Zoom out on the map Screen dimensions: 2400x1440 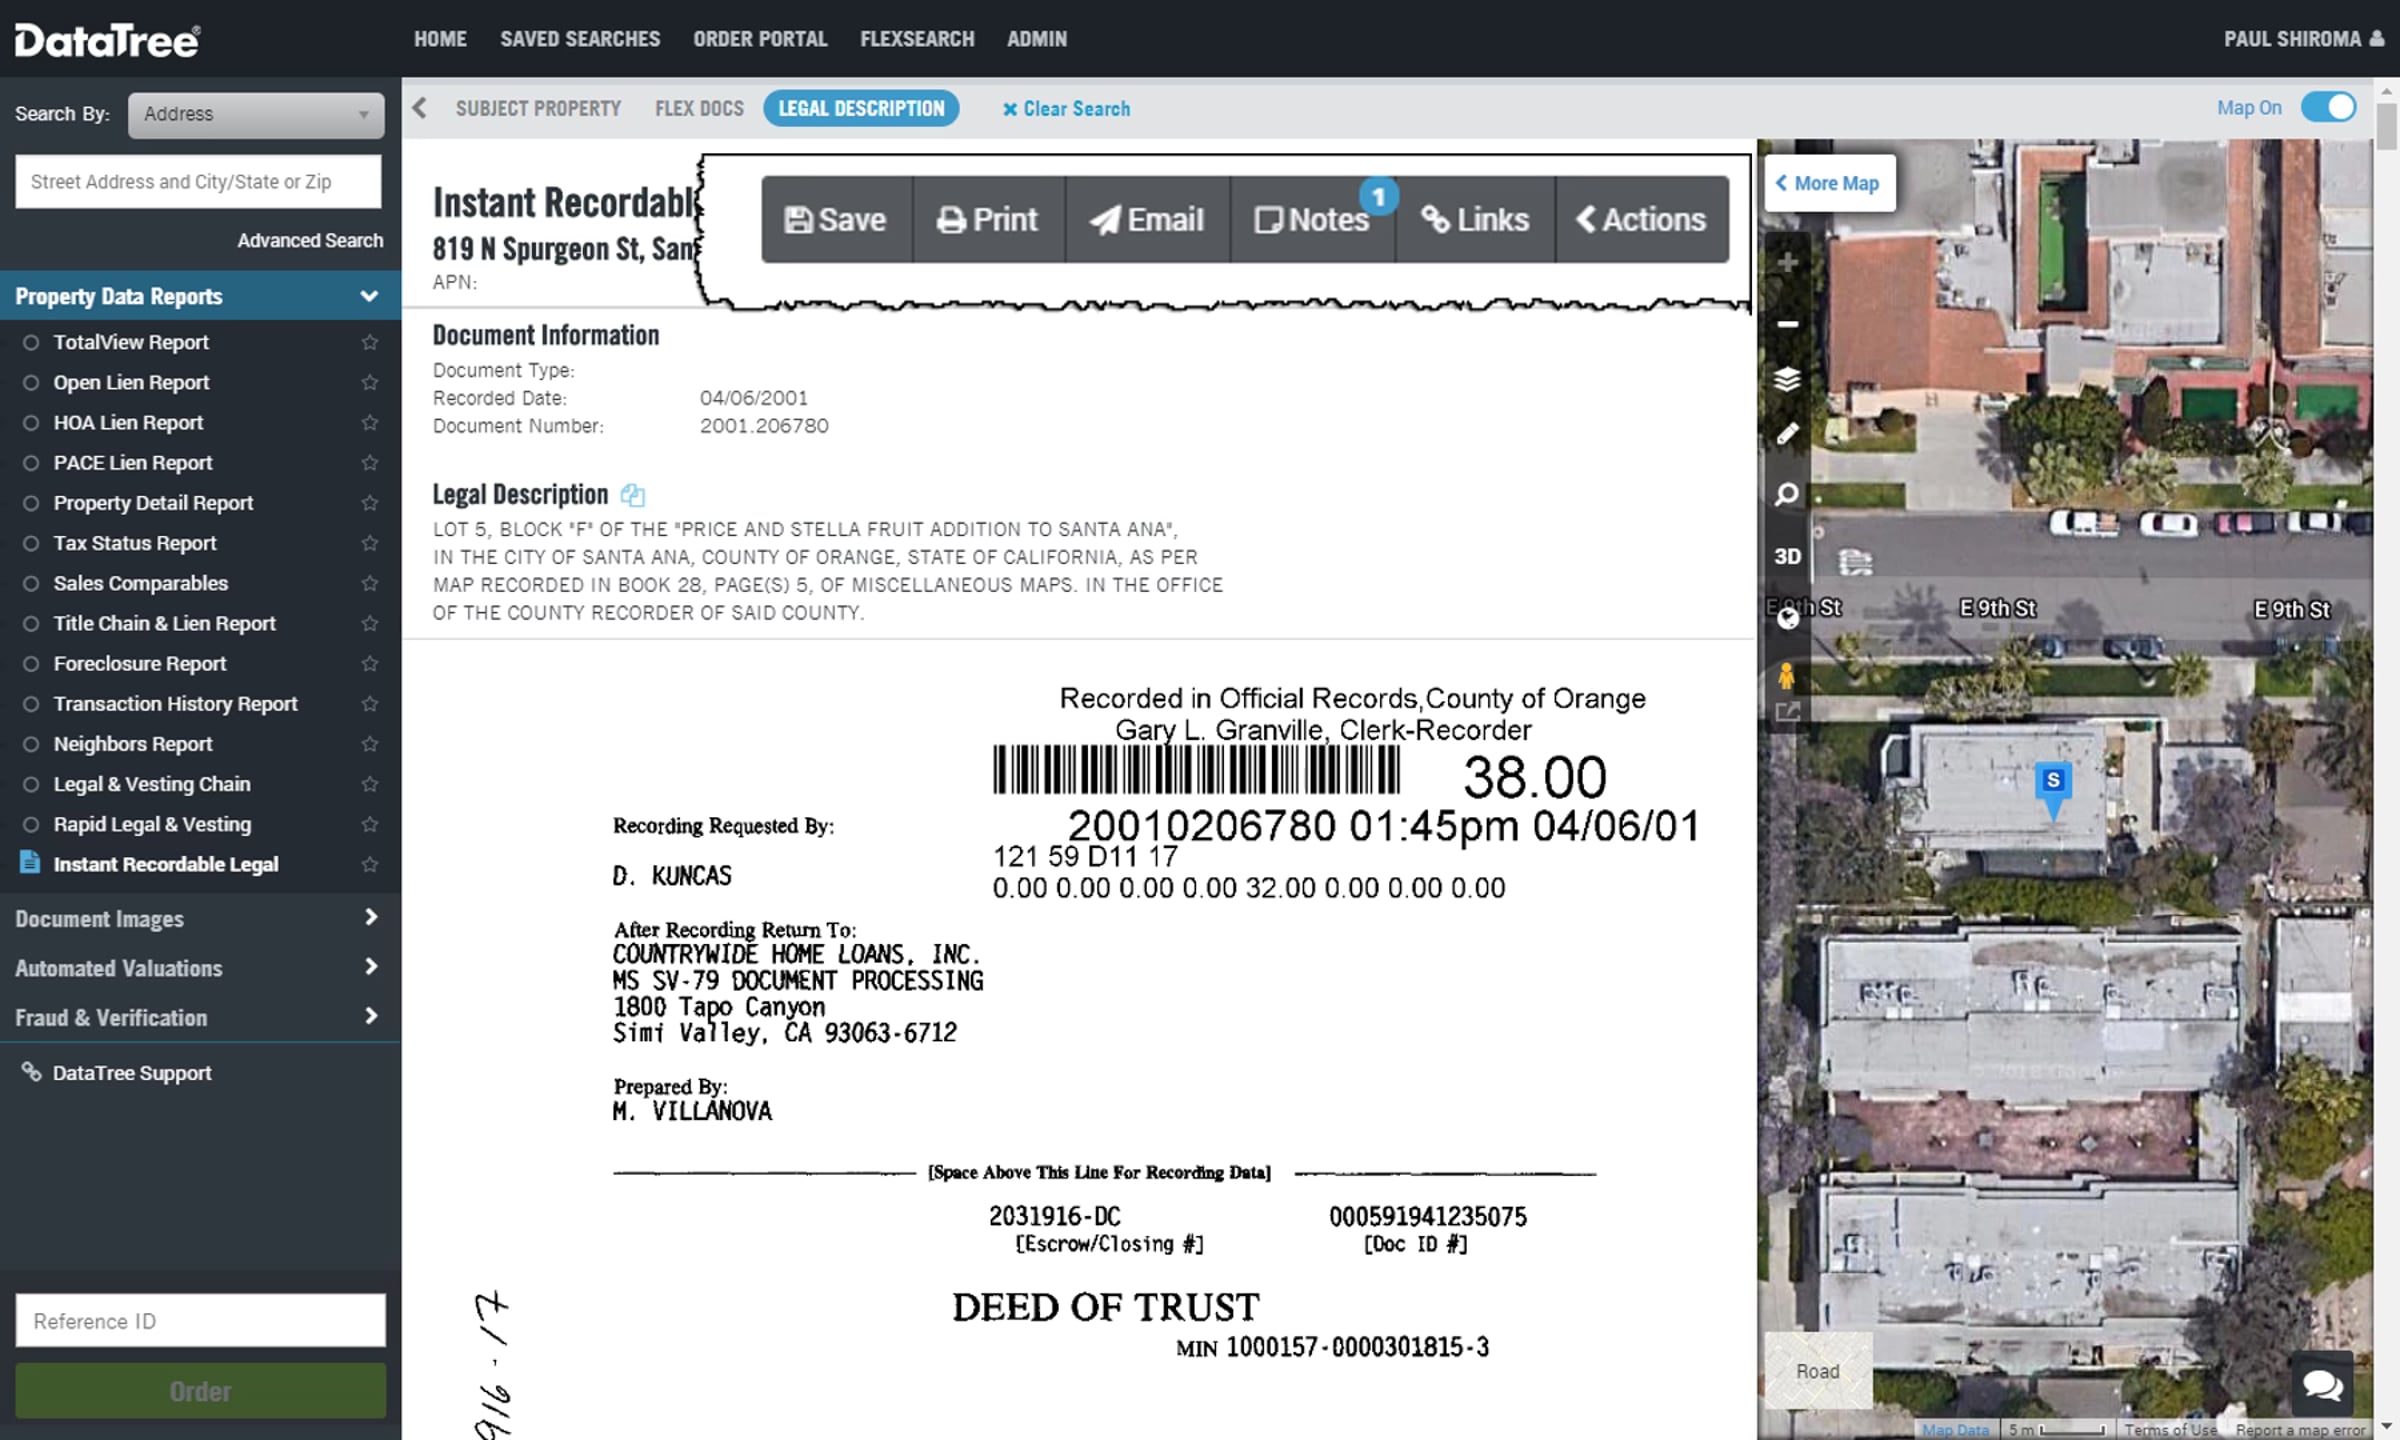(x=1787, y=324)
